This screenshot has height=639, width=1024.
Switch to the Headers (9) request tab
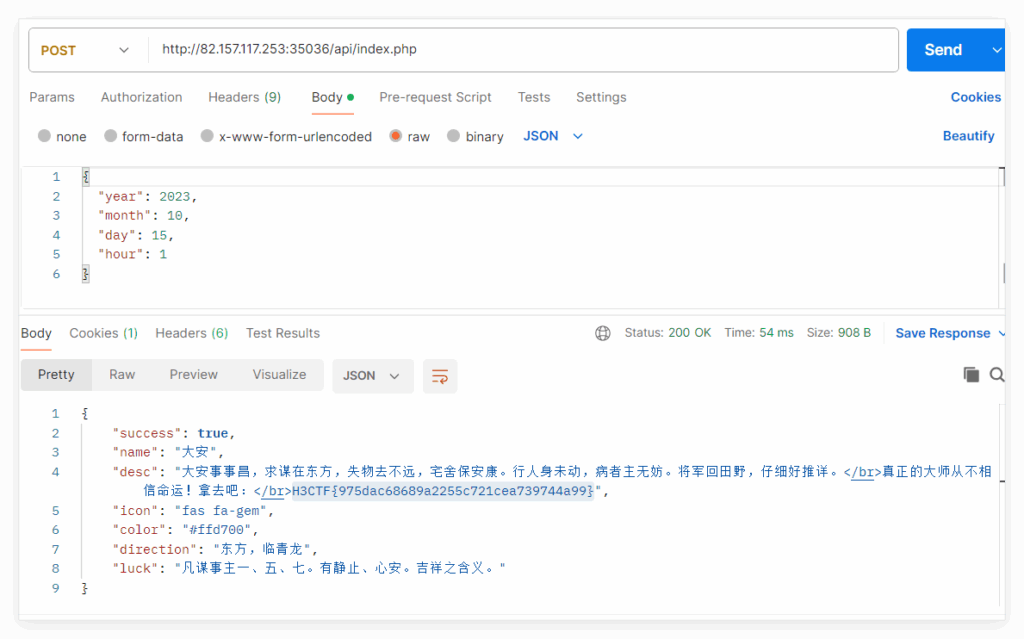pos(244,97)
